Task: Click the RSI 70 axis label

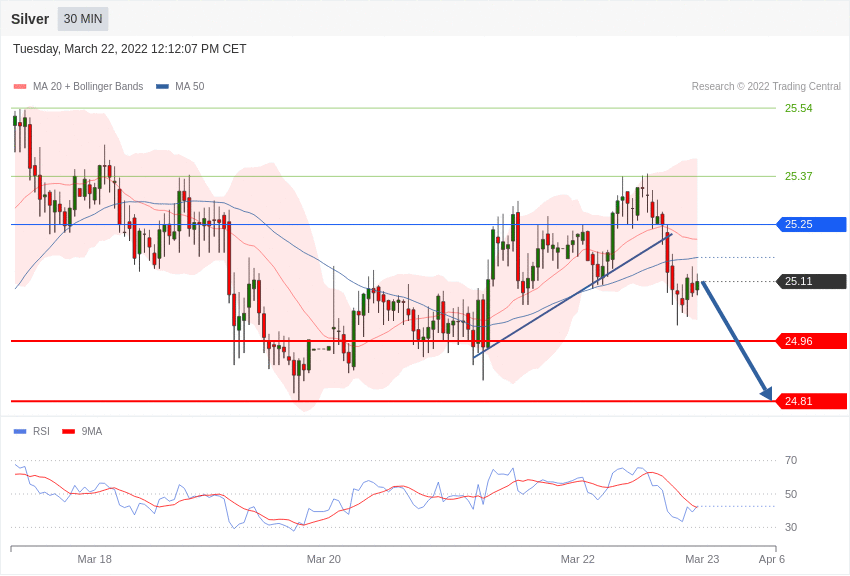Action: 791,461
